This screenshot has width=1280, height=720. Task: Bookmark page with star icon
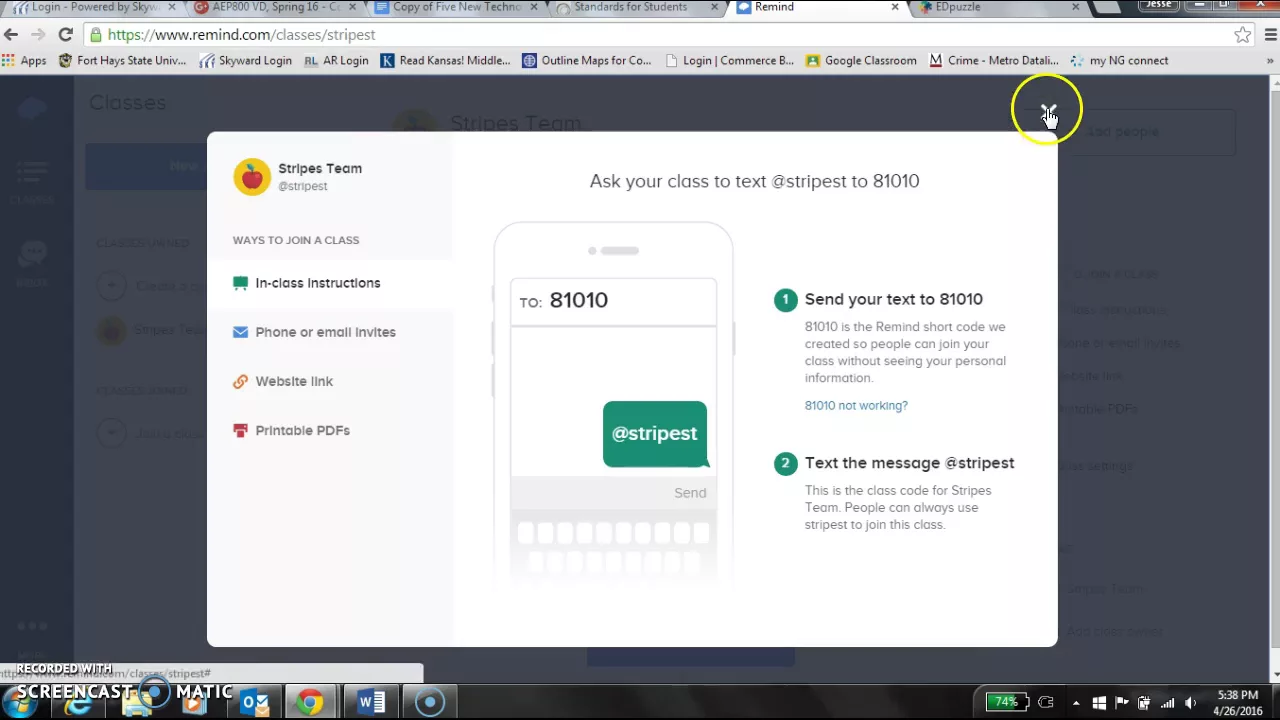(x=1242, y=35)
